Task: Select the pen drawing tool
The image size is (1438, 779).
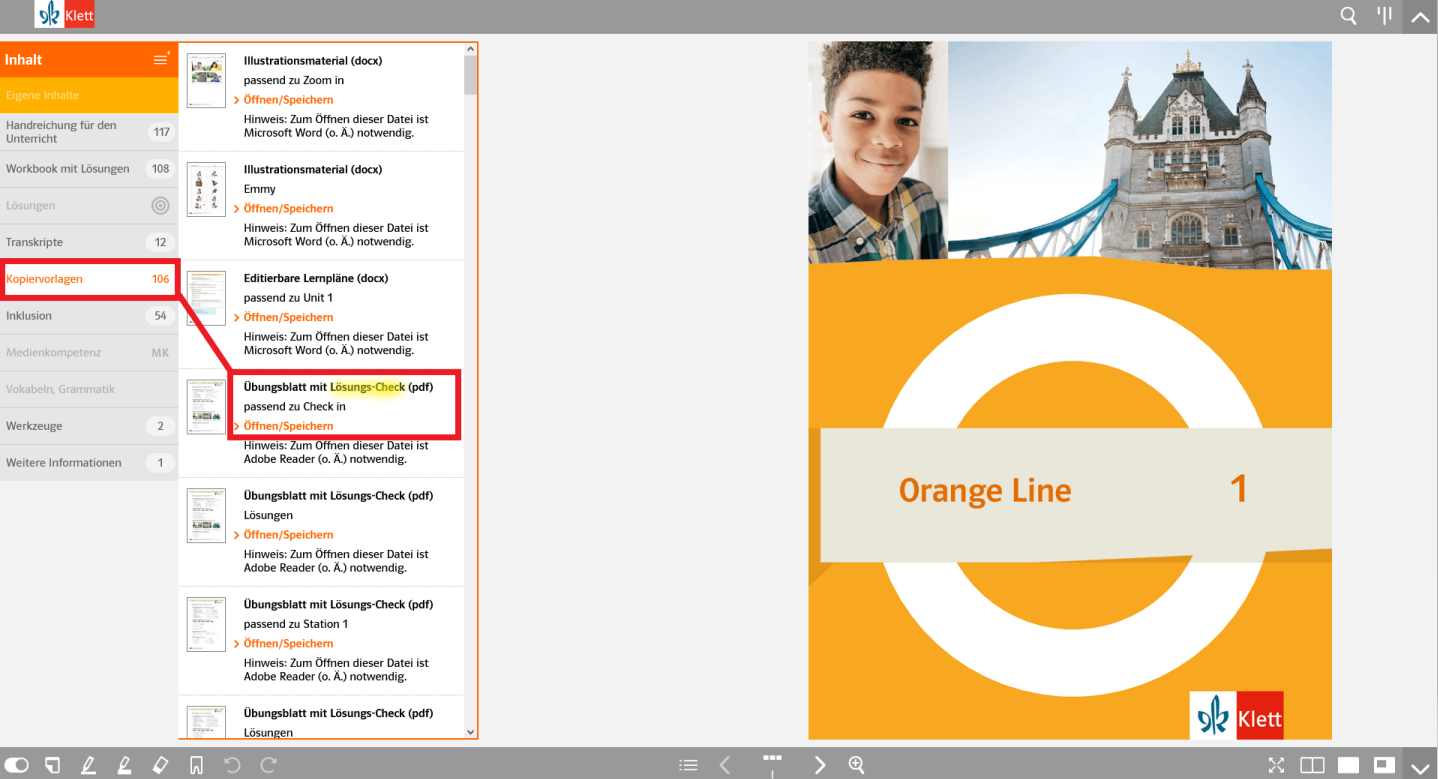Action: tap(88, 765)
